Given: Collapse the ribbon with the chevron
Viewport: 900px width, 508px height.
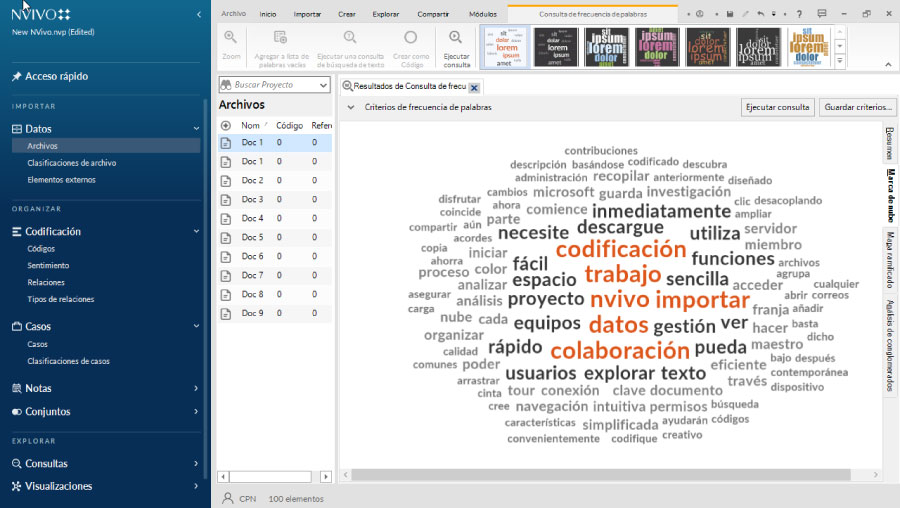Looking at the screenshot, I should point(888,64).
